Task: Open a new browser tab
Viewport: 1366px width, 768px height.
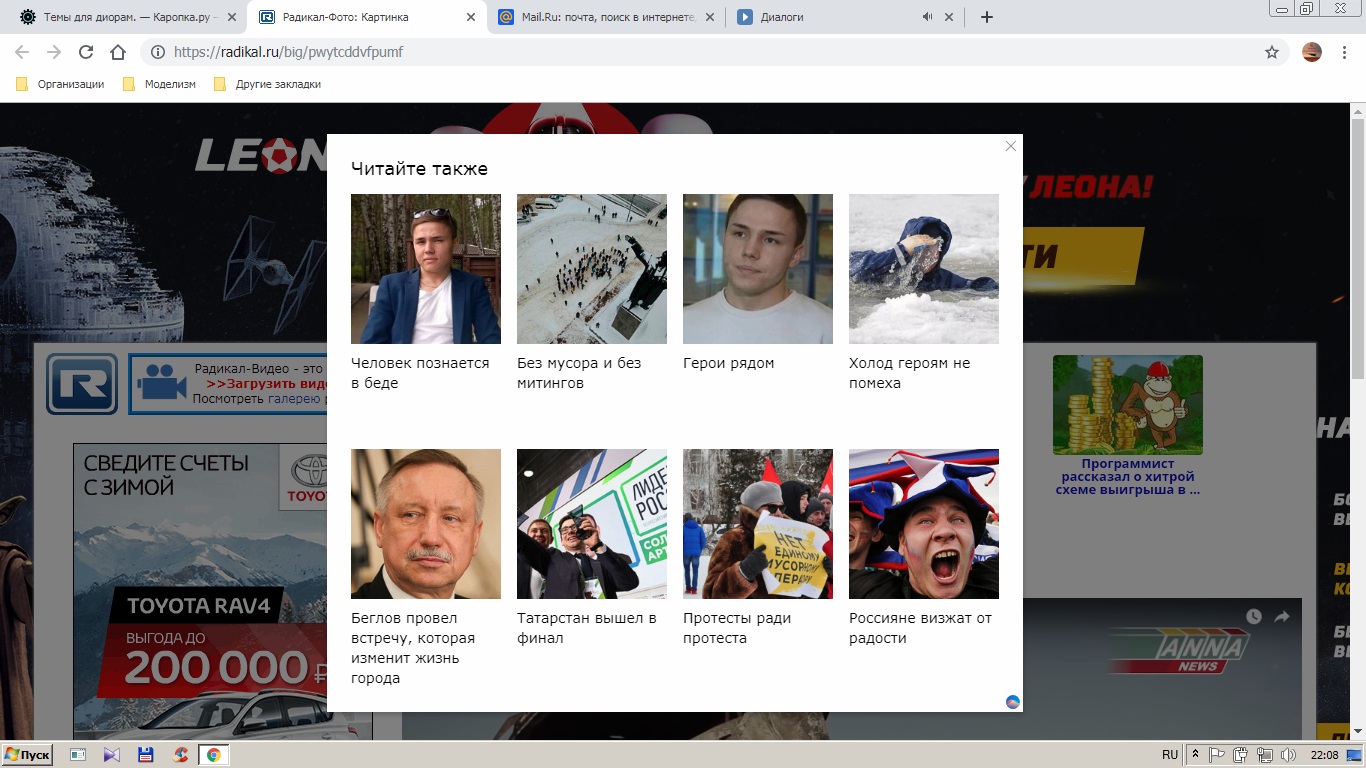Action: tap(986, 17)
